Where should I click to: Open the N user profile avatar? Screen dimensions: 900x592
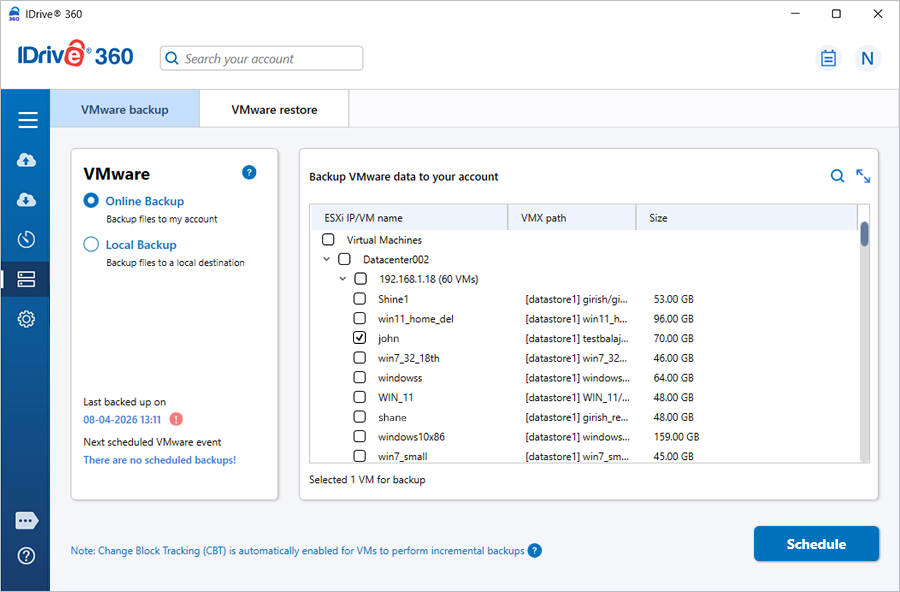pos(867,59)
